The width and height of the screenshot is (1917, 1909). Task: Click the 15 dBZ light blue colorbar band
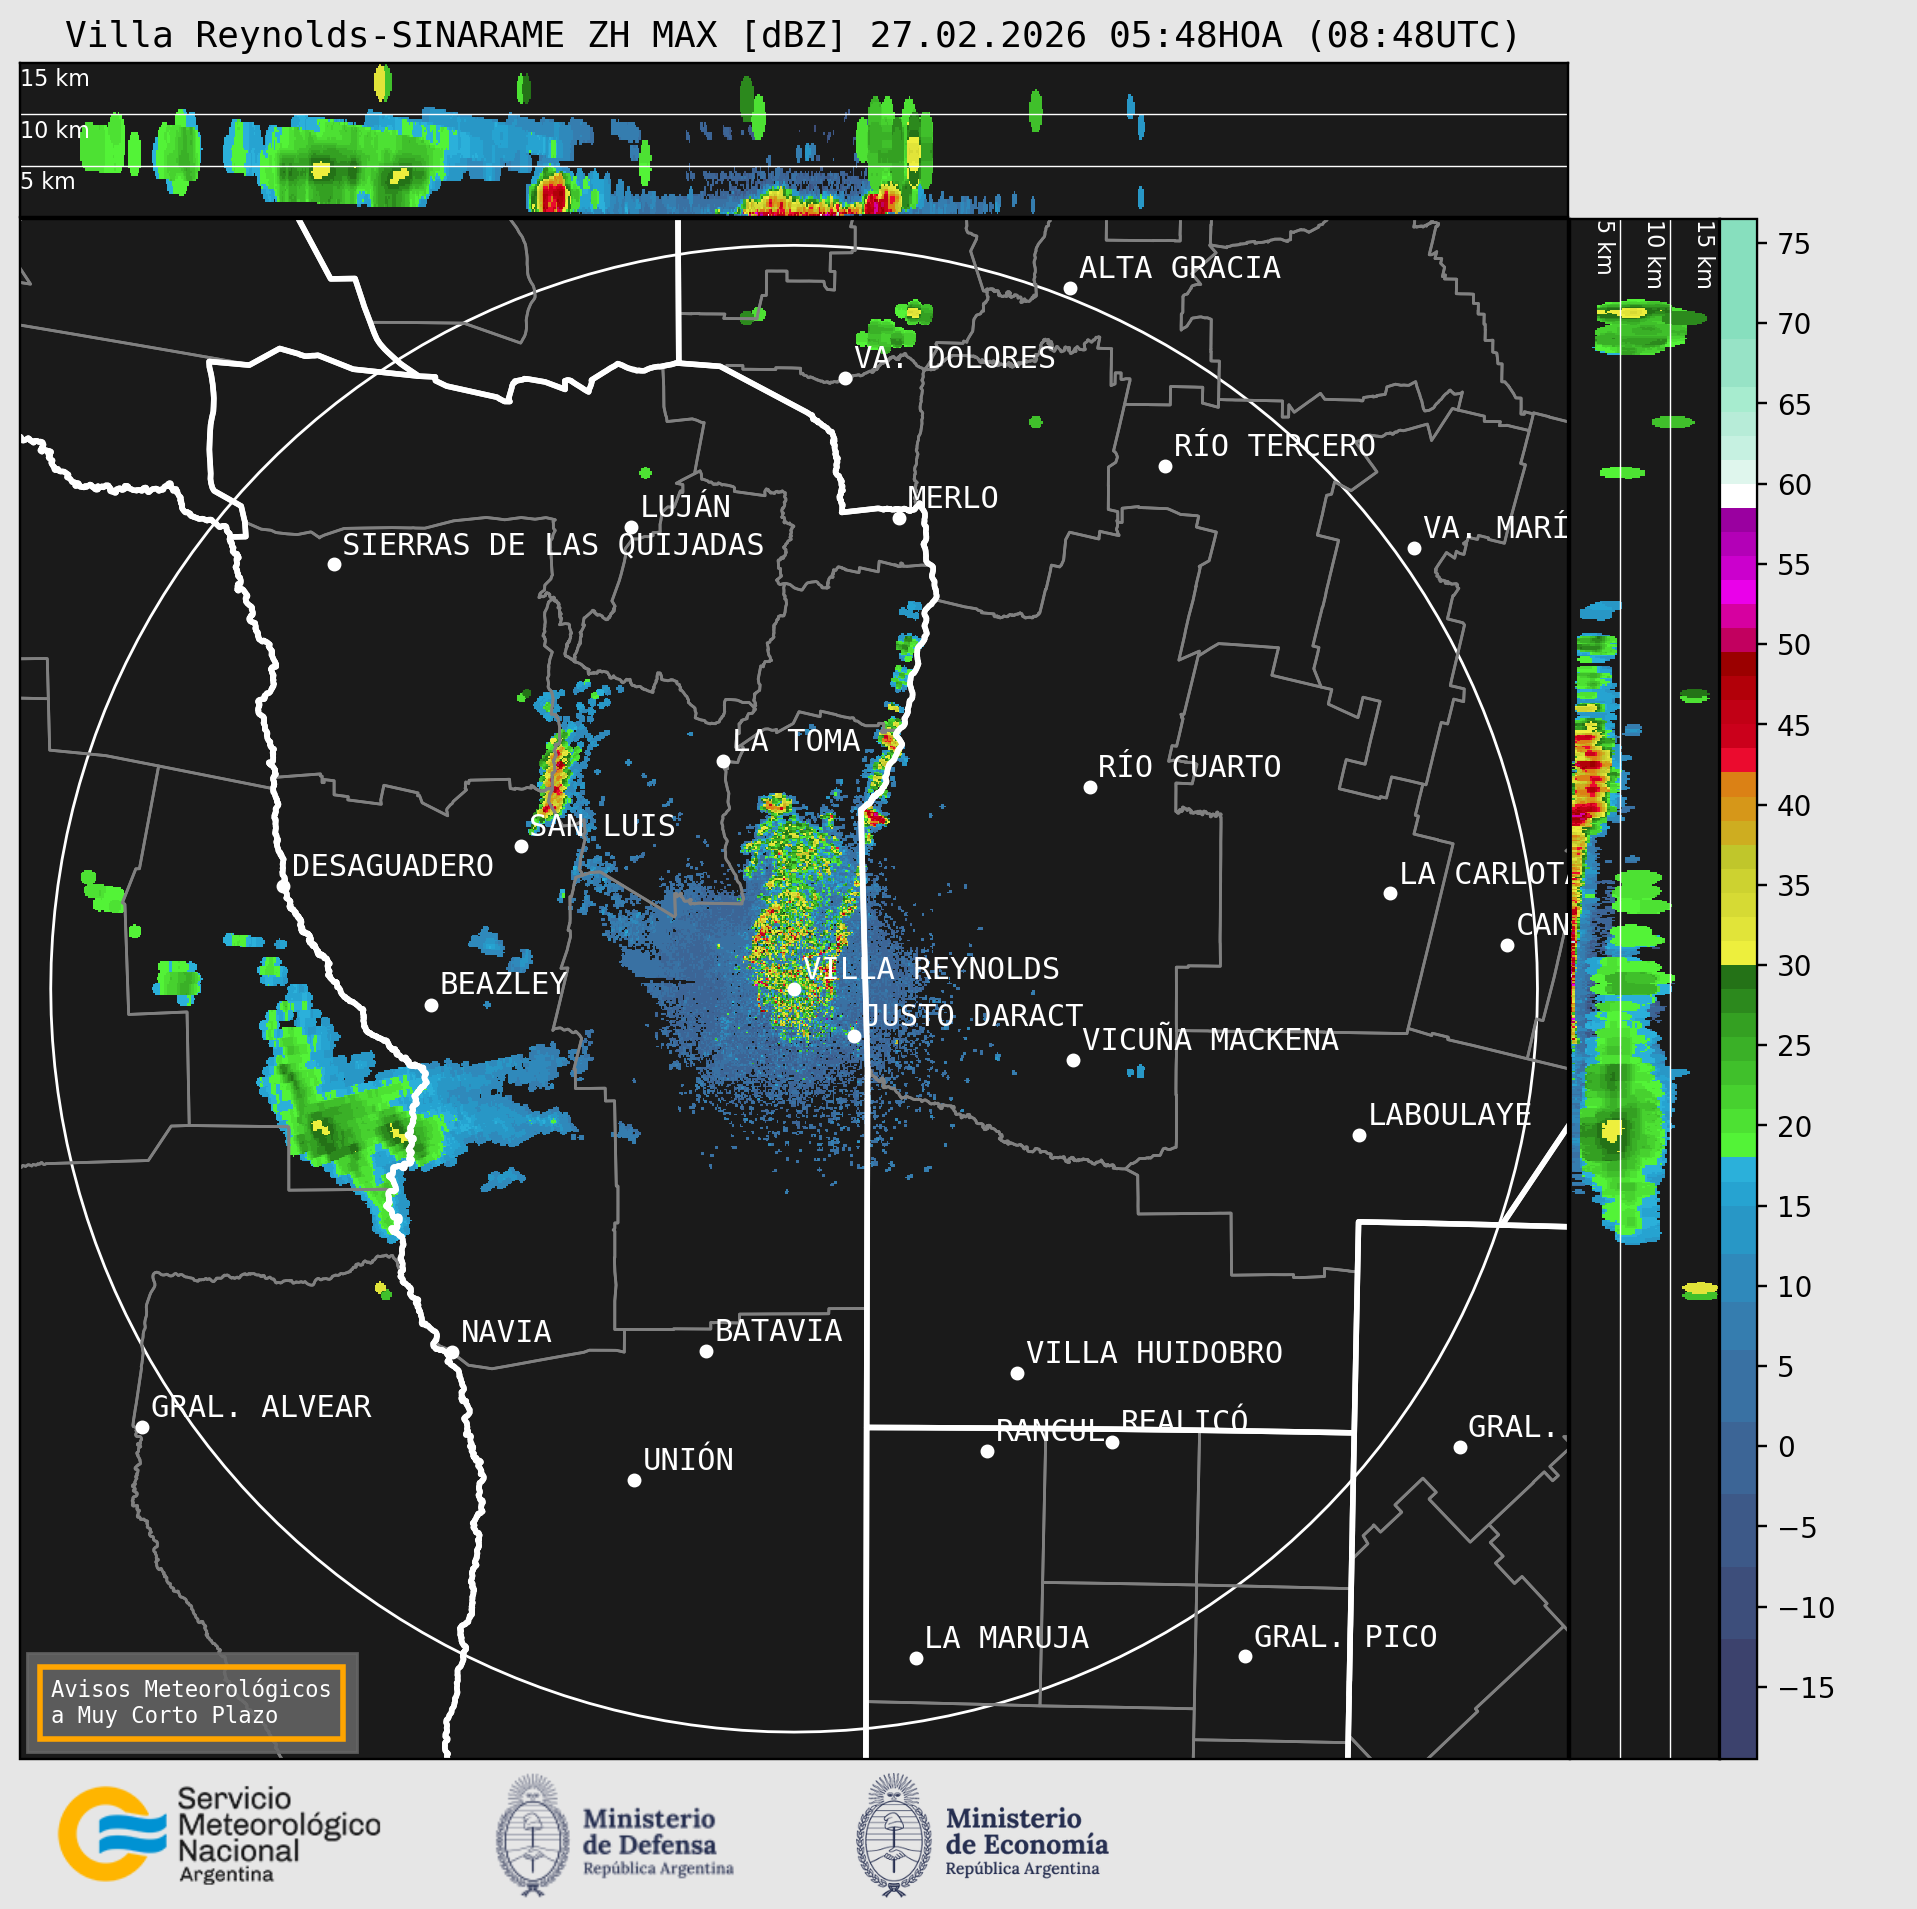click(x=1738, y=1194)
